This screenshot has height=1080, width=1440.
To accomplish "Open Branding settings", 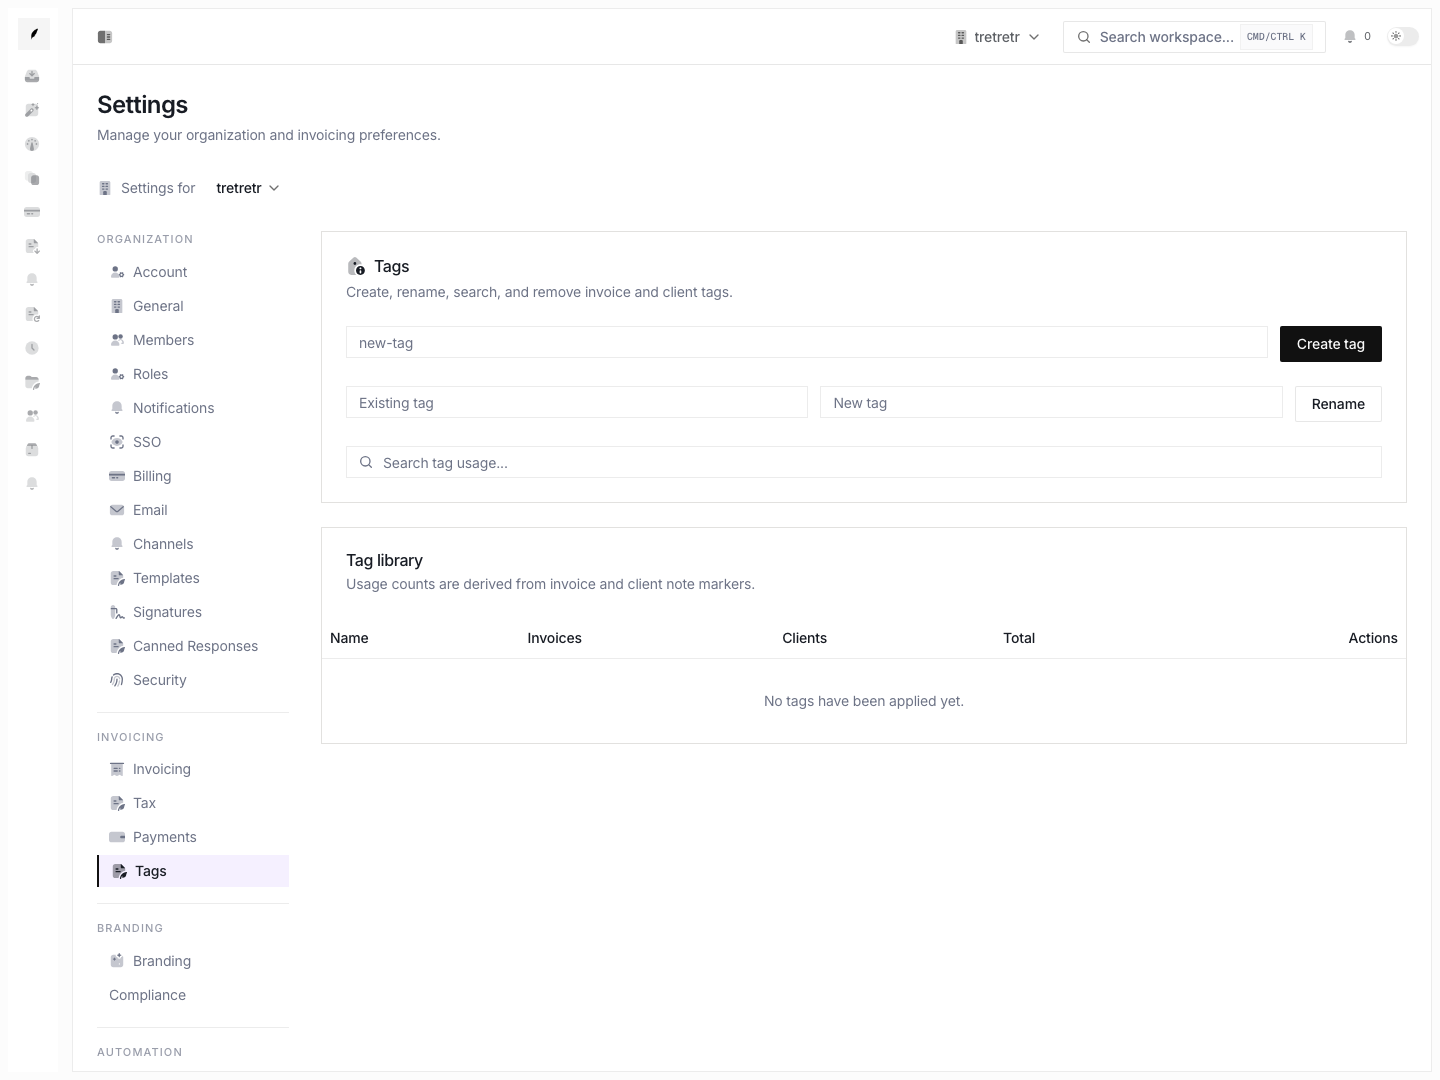I will tap(193, 961).
